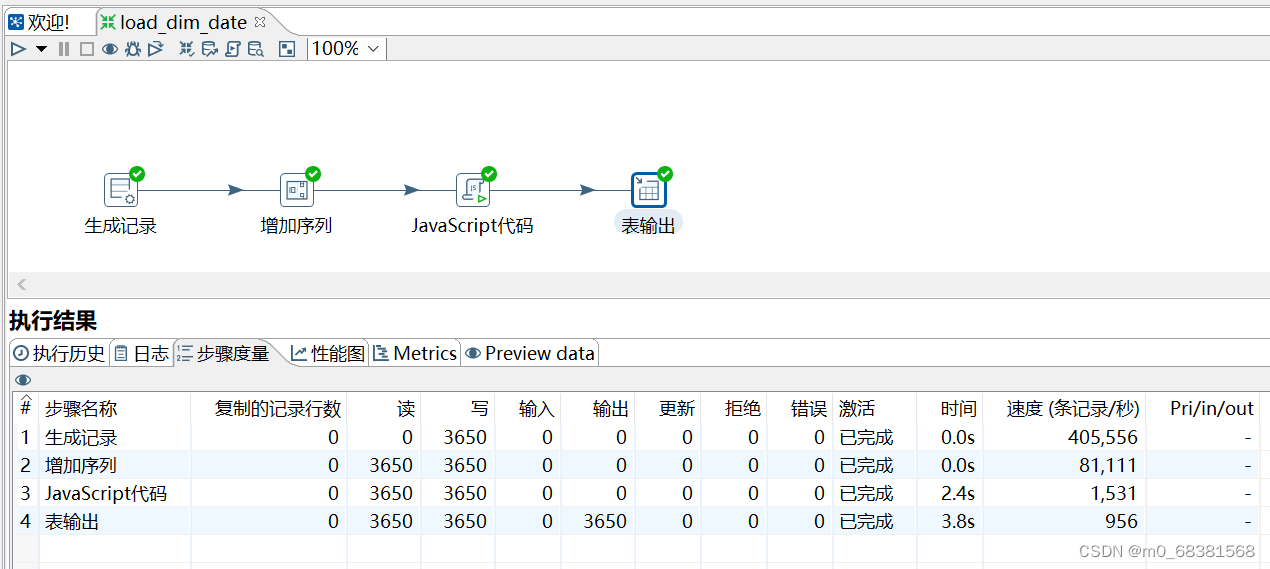The height and width of the screenshot is (569, 1270).
Task: Select the 表输出 step icon on canvas
Action: [648, 190]
